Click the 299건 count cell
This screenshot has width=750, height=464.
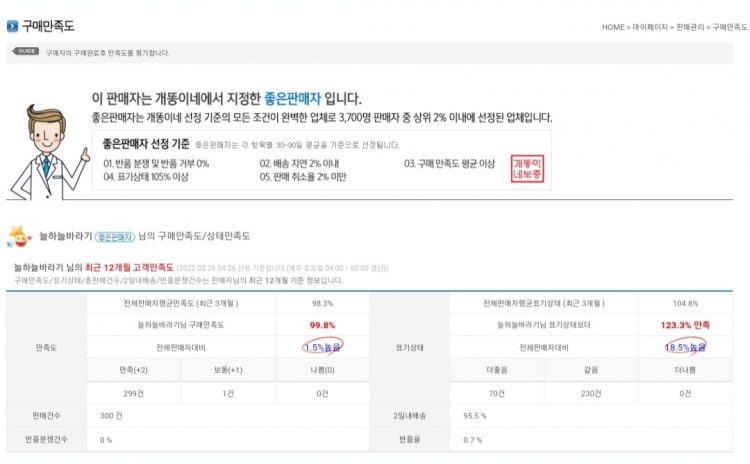134,394
